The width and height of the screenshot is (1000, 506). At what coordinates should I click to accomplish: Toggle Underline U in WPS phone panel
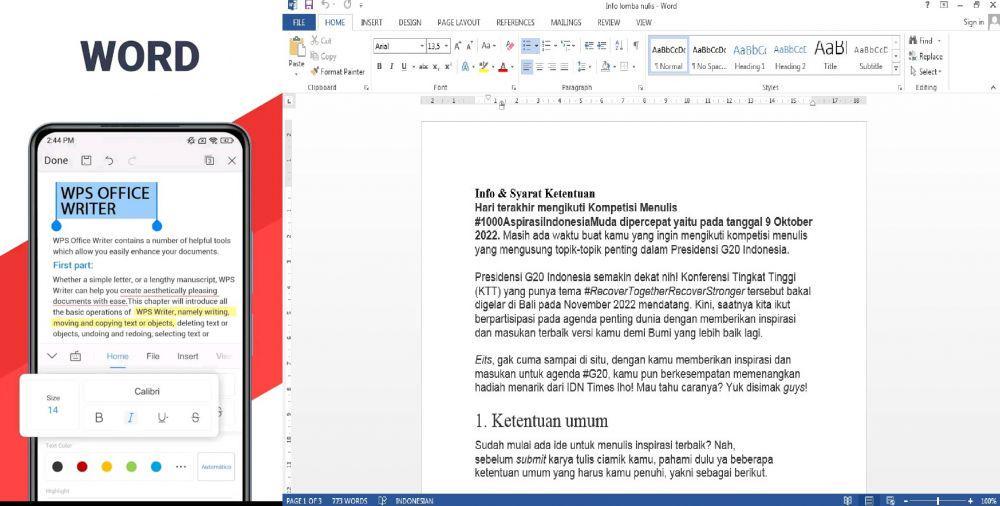163,417
